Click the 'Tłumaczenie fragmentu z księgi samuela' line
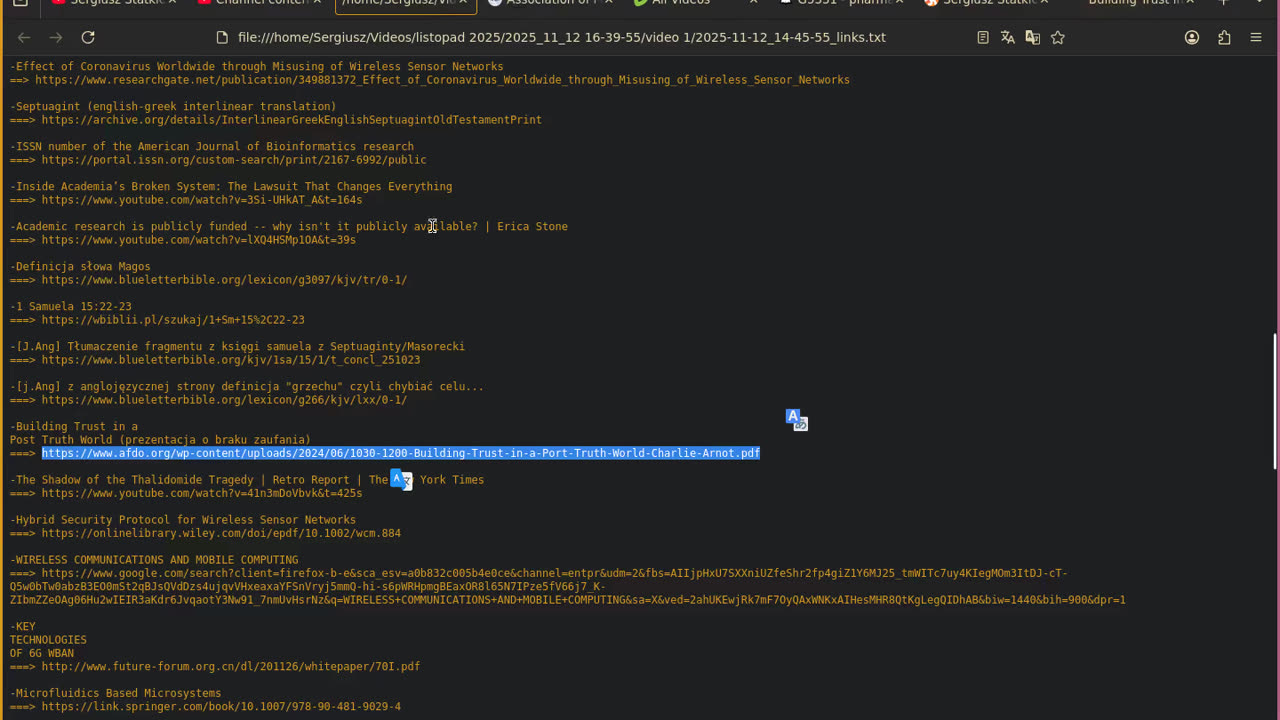 point(238,346)
